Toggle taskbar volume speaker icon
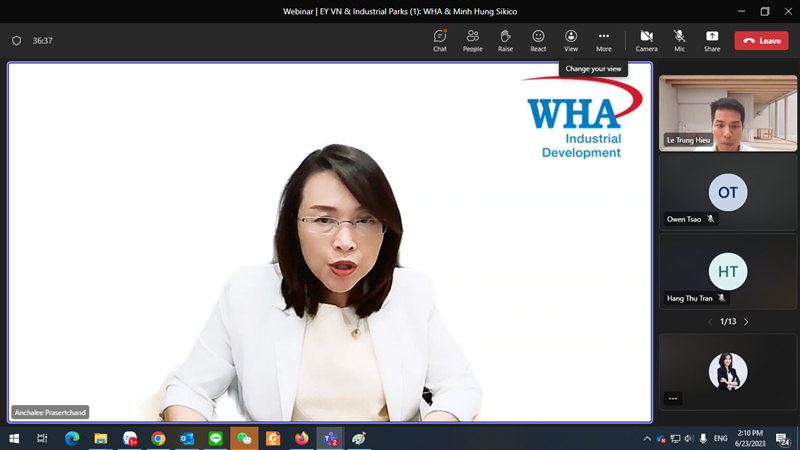The image size is (800, 450). tap(689, 438)
